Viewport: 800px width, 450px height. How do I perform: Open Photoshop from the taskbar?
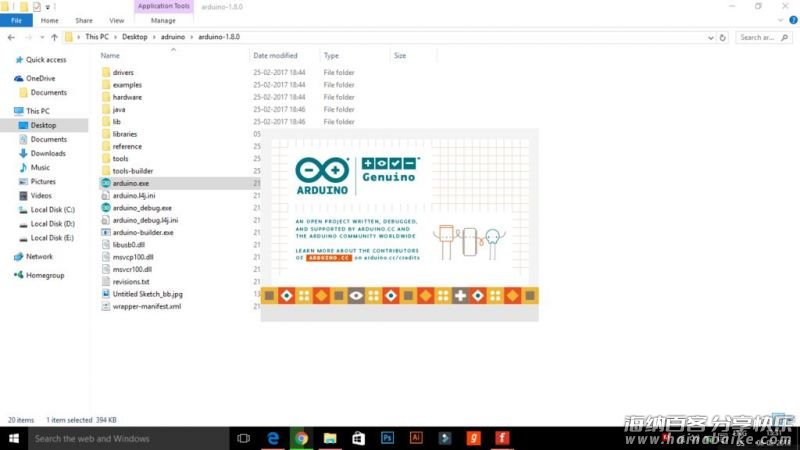point(387,438)
